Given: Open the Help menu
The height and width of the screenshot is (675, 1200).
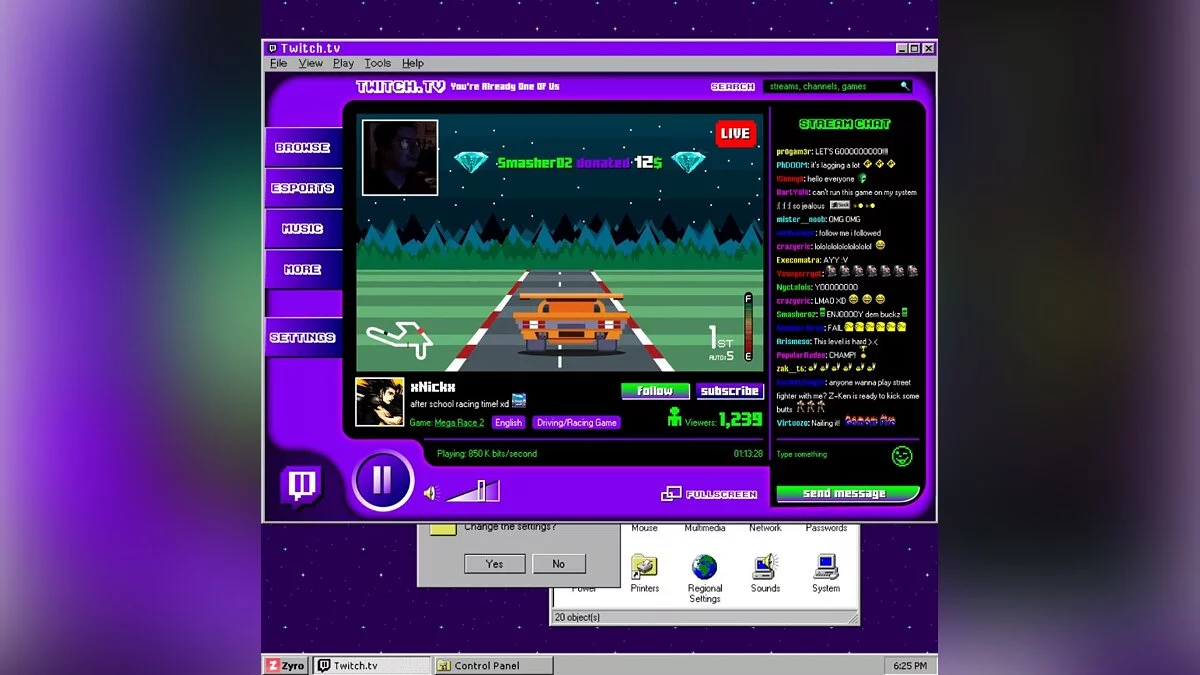Looking at the screenshot, I should click(413, 63).
